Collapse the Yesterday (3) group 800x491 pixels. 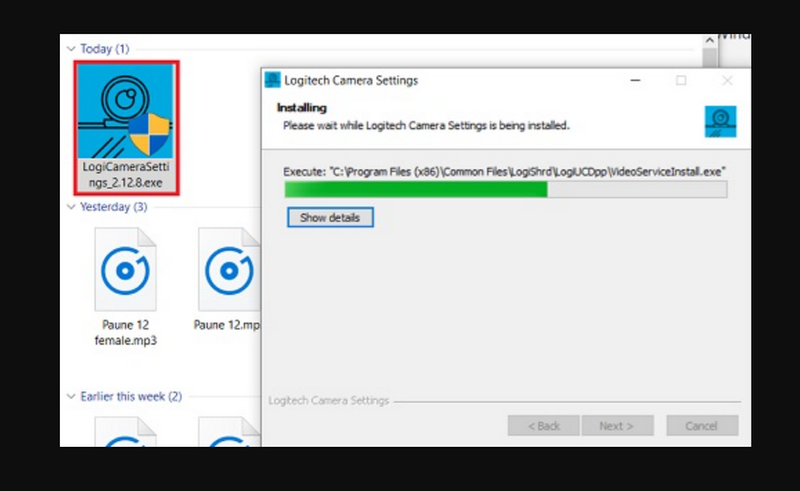tap(71, 207)
